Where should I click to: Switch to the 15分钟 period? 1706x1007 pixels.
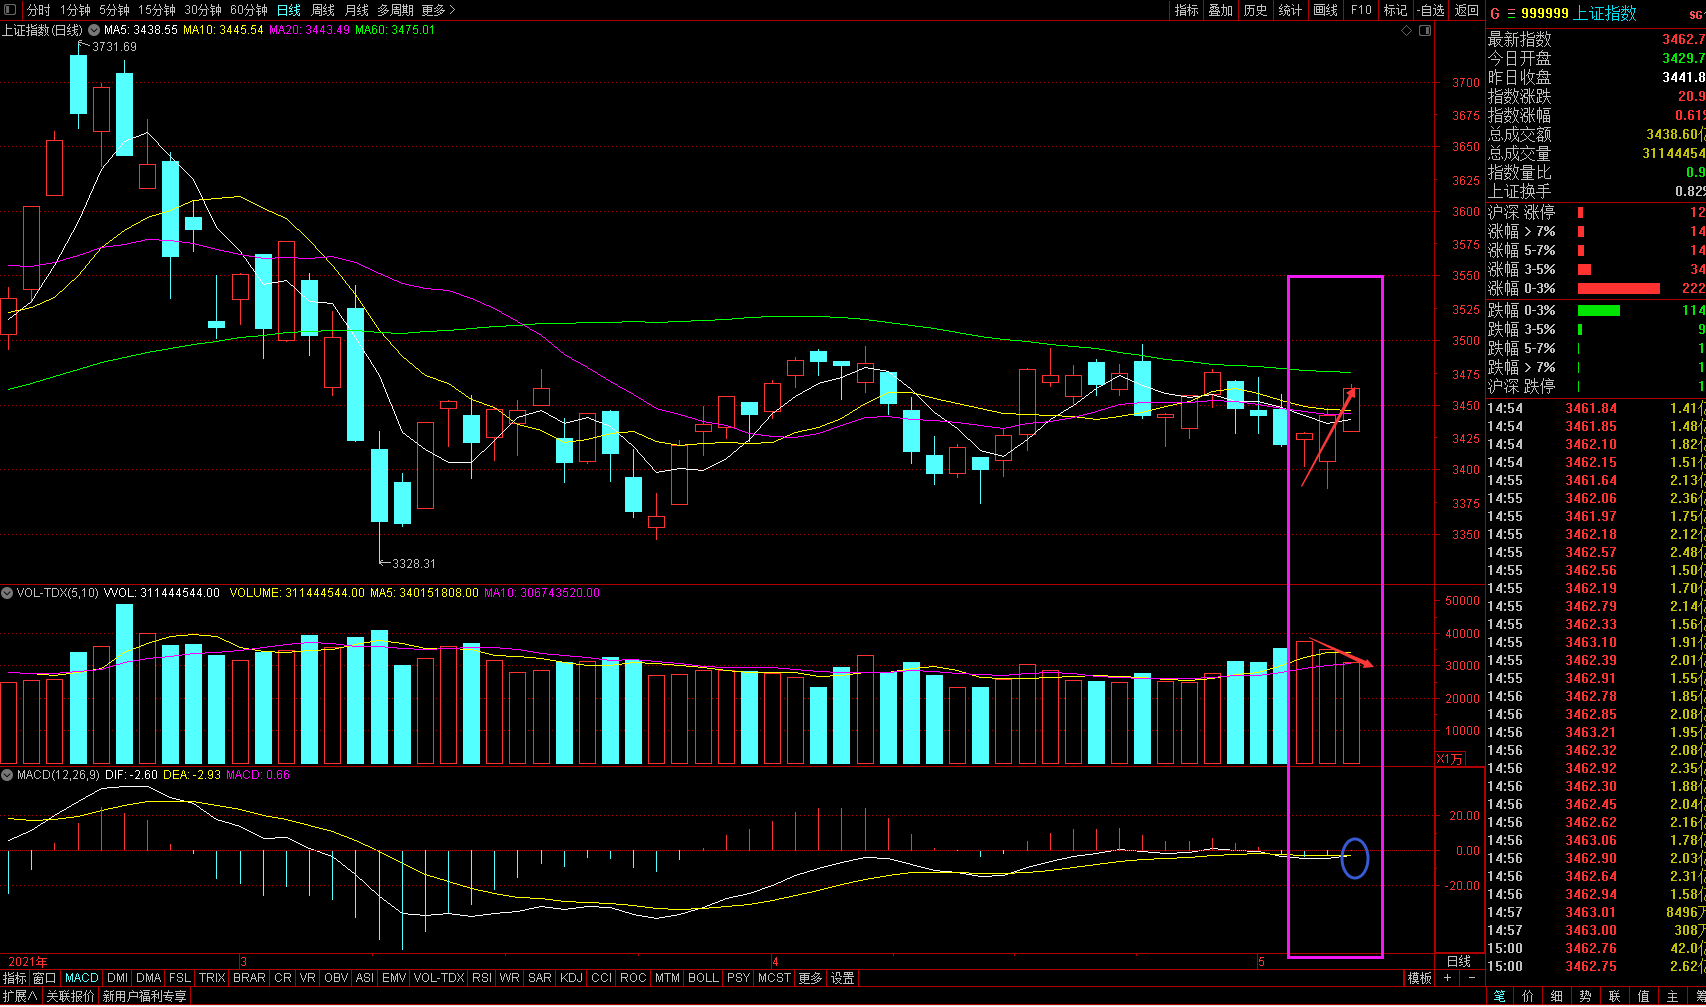click(x=156, y=10)
